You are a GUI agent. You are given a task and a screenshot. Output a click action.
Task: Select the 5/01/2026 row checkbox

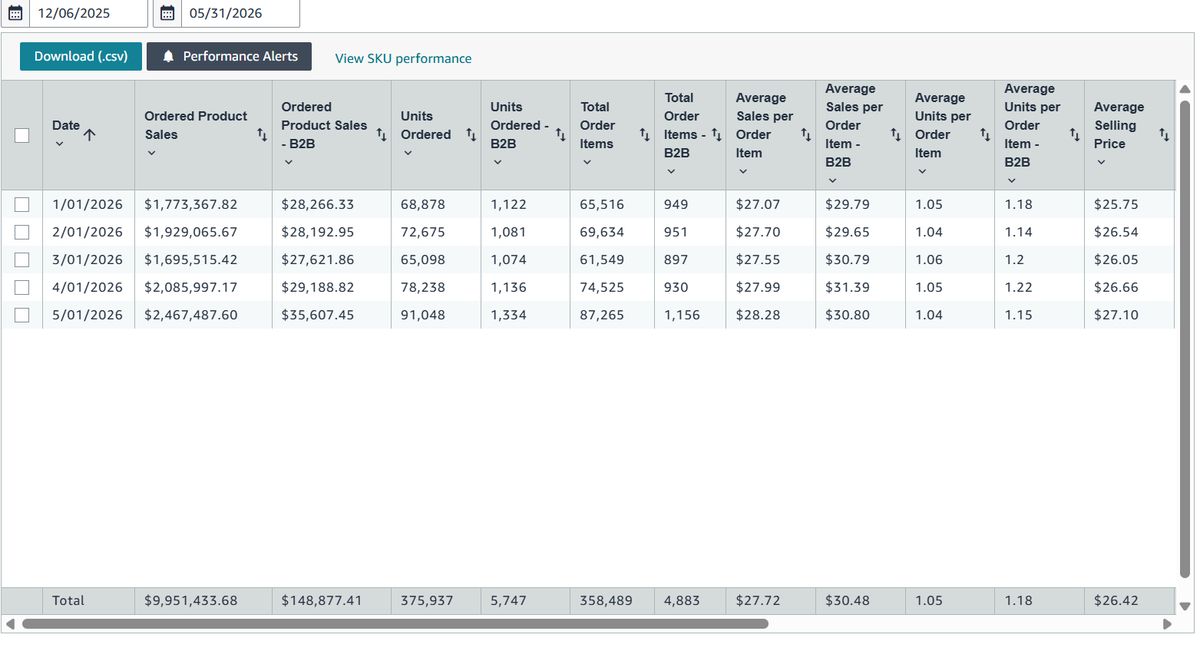click(x=22, y=315)
